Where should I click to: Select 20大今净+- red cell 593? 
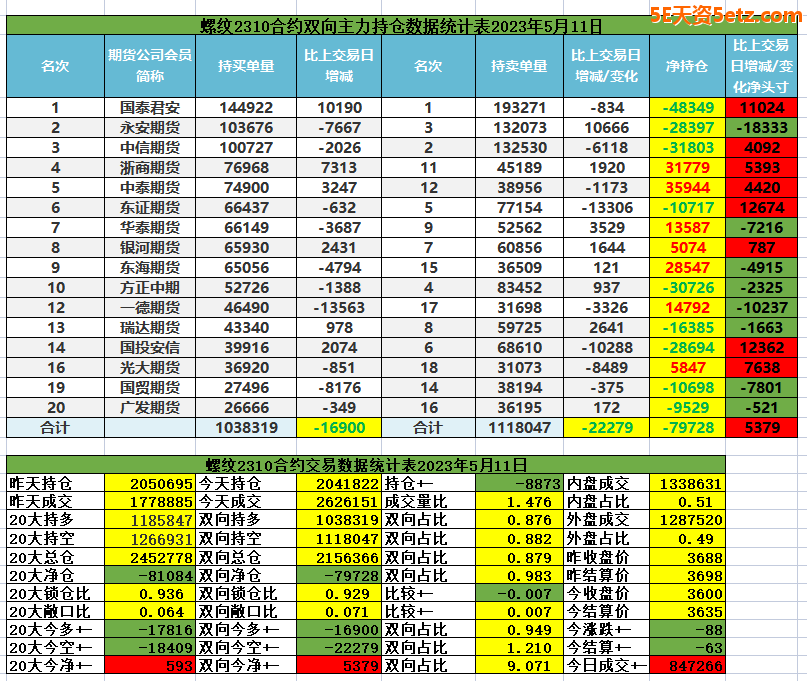[x=150, y=666]
